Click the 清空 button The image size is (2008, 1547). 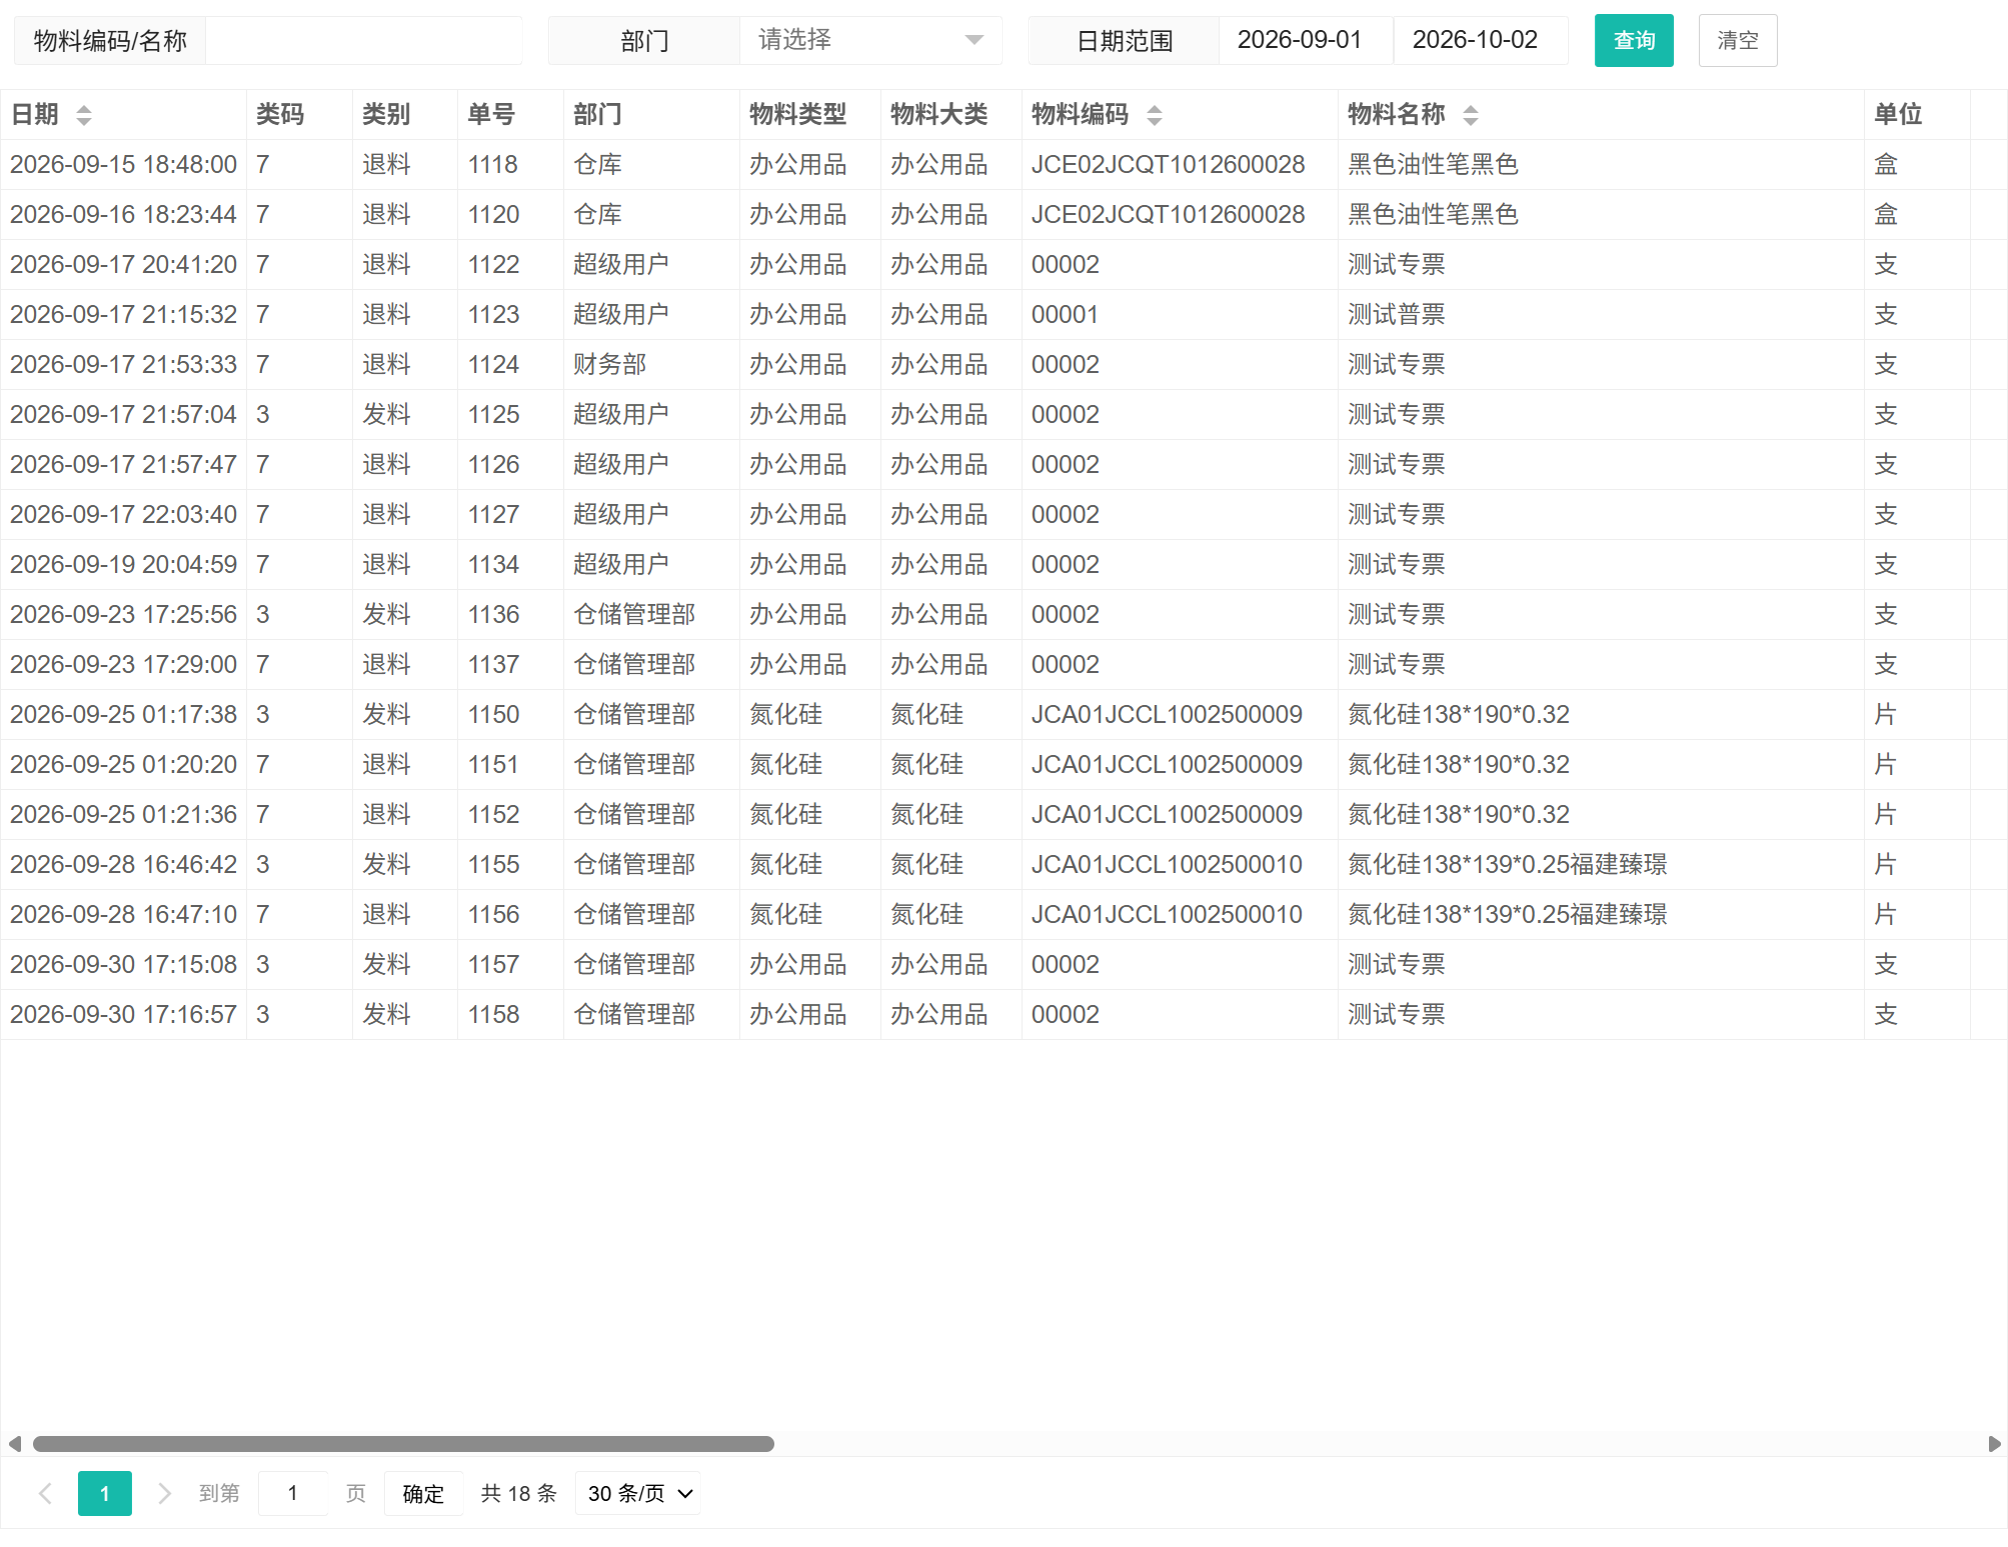point(1738,40)
